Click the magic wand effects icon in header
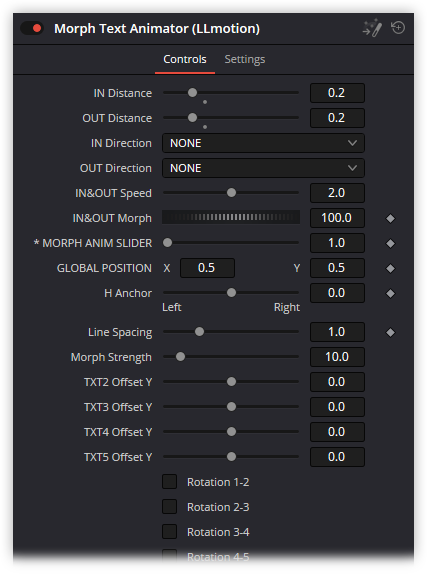The width and height of the screenshot is (427, 574). coord(372,28)
